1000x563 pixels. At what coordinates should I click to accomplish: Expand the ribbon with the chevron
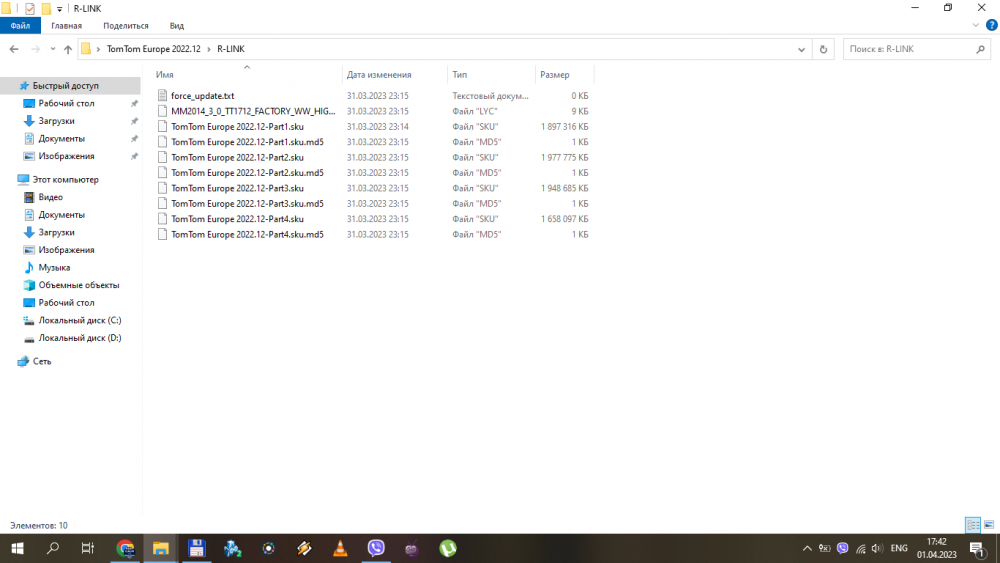click(x=975, y=26)
